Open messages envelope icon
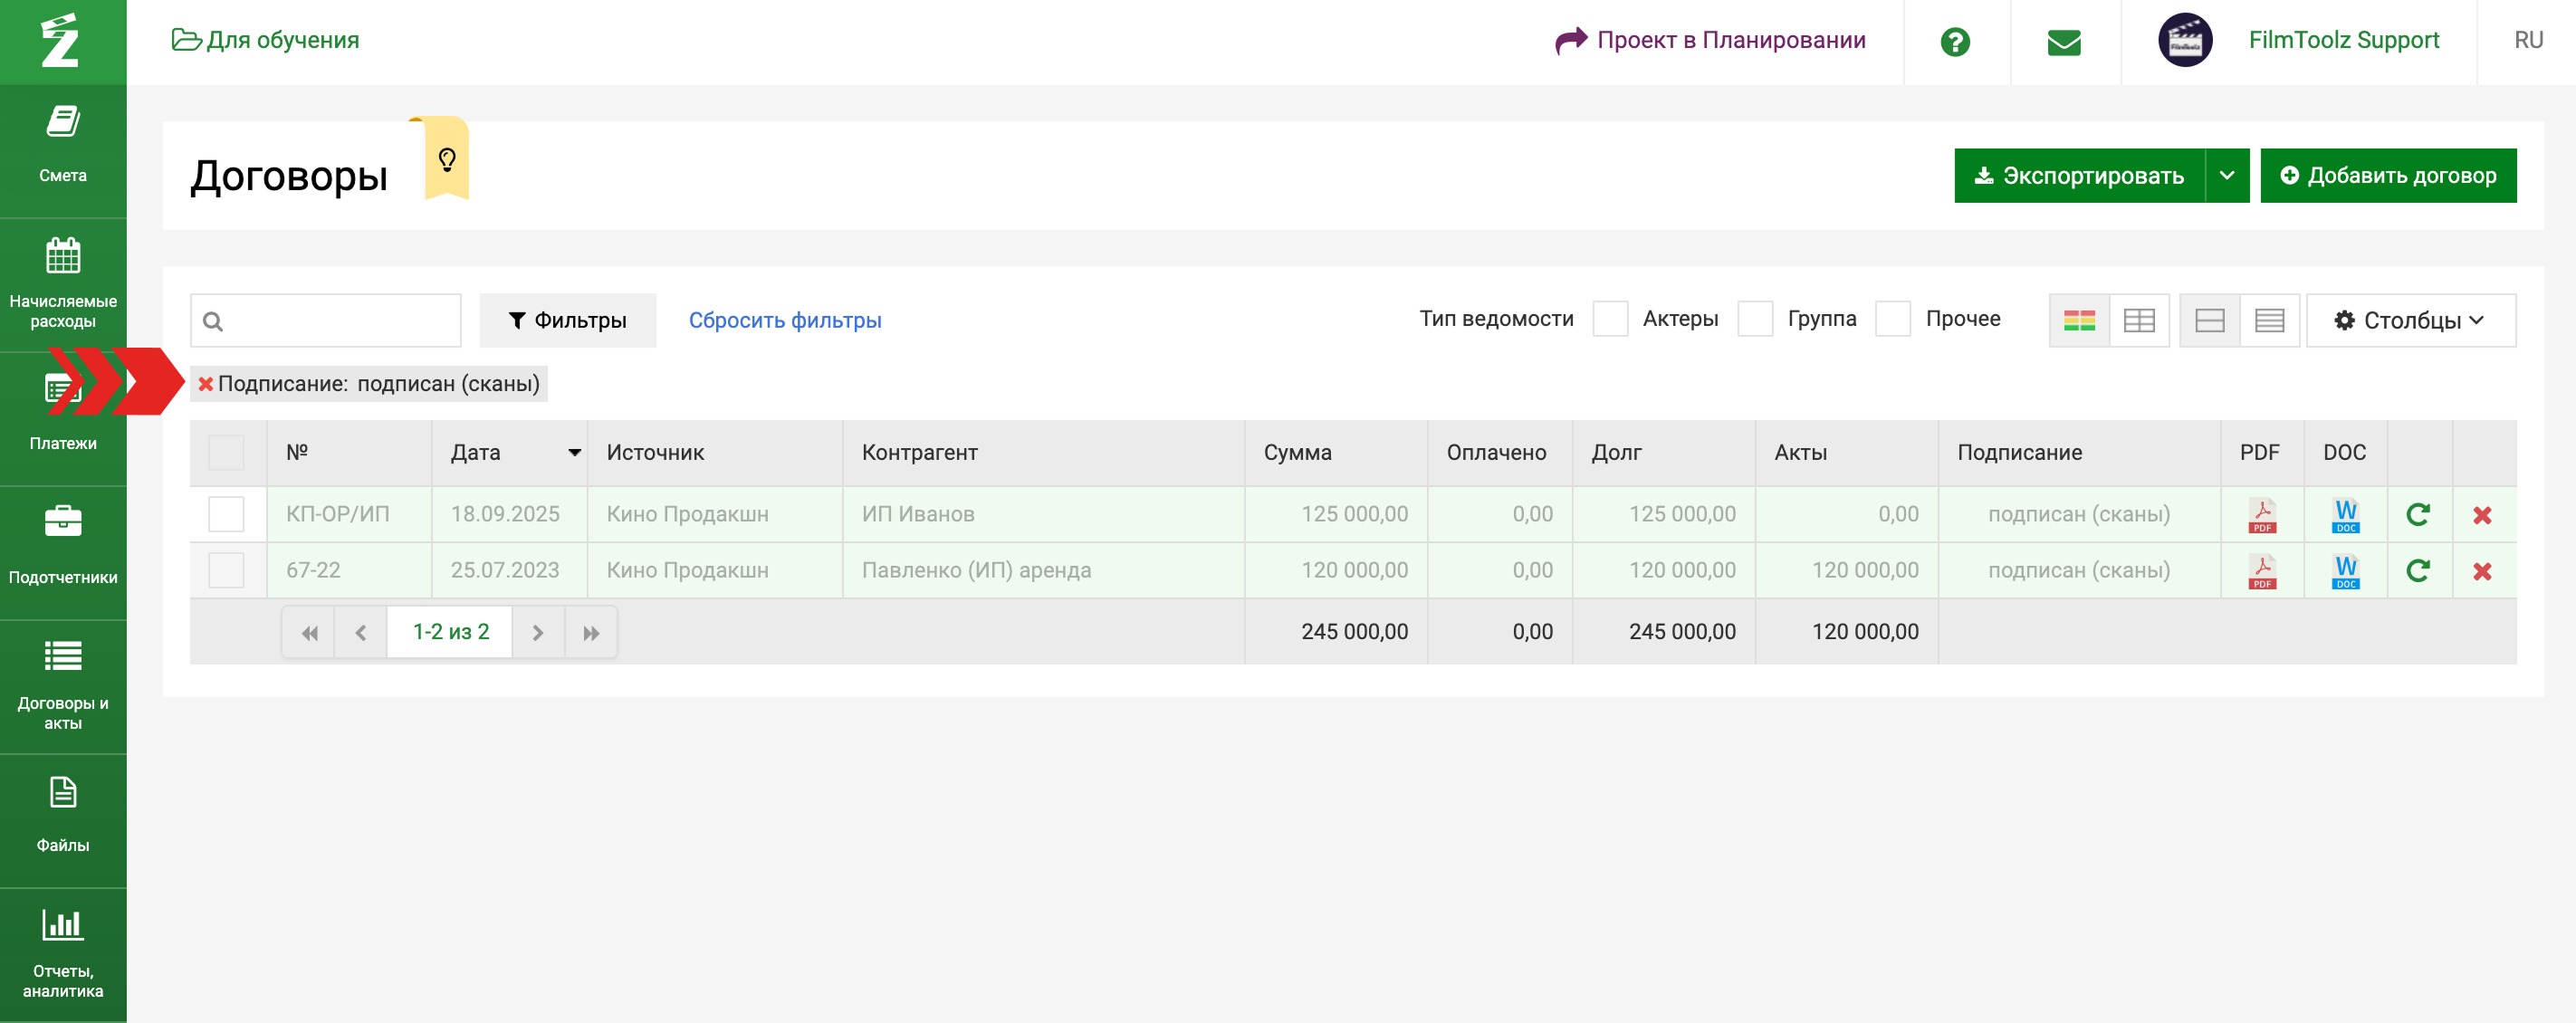 (2063, 42)
